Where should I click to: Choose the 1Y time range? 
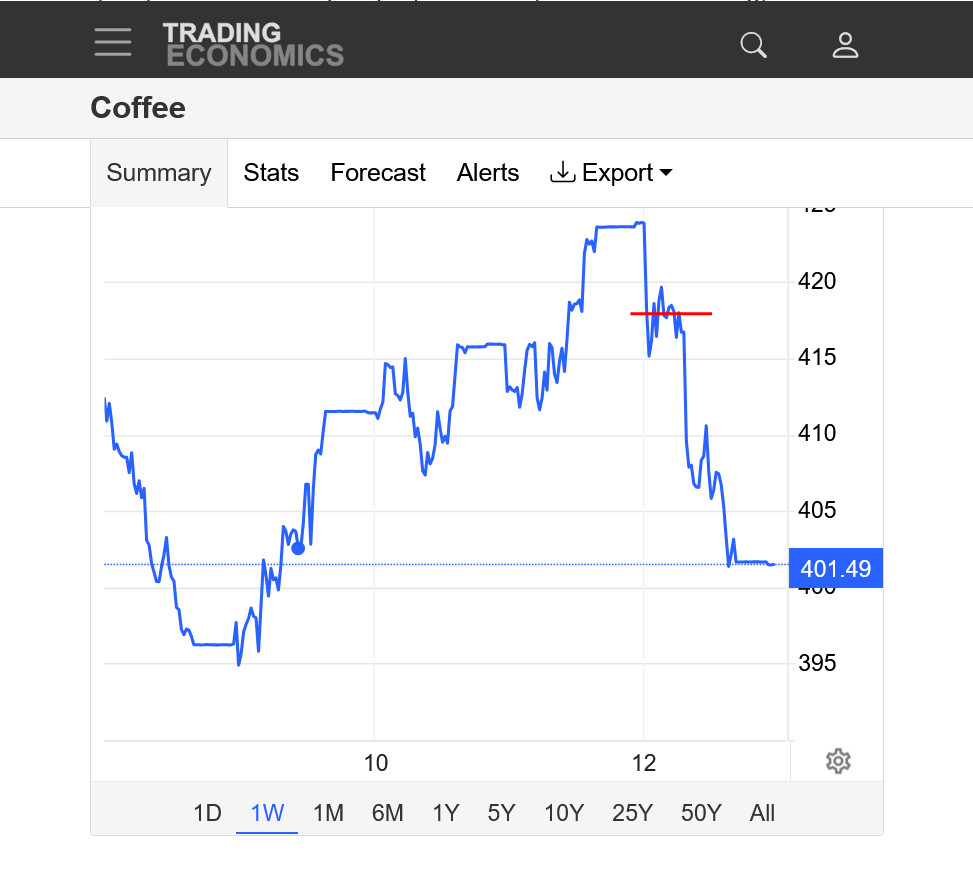[445, 813]
